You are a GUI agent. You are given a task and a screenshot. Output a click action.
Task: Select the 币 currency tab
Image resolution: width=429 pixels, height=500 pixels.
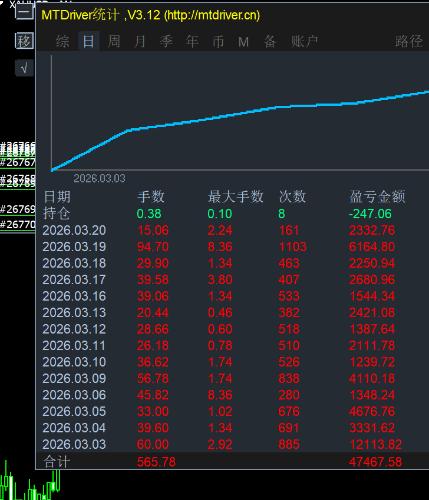(218, 42)
